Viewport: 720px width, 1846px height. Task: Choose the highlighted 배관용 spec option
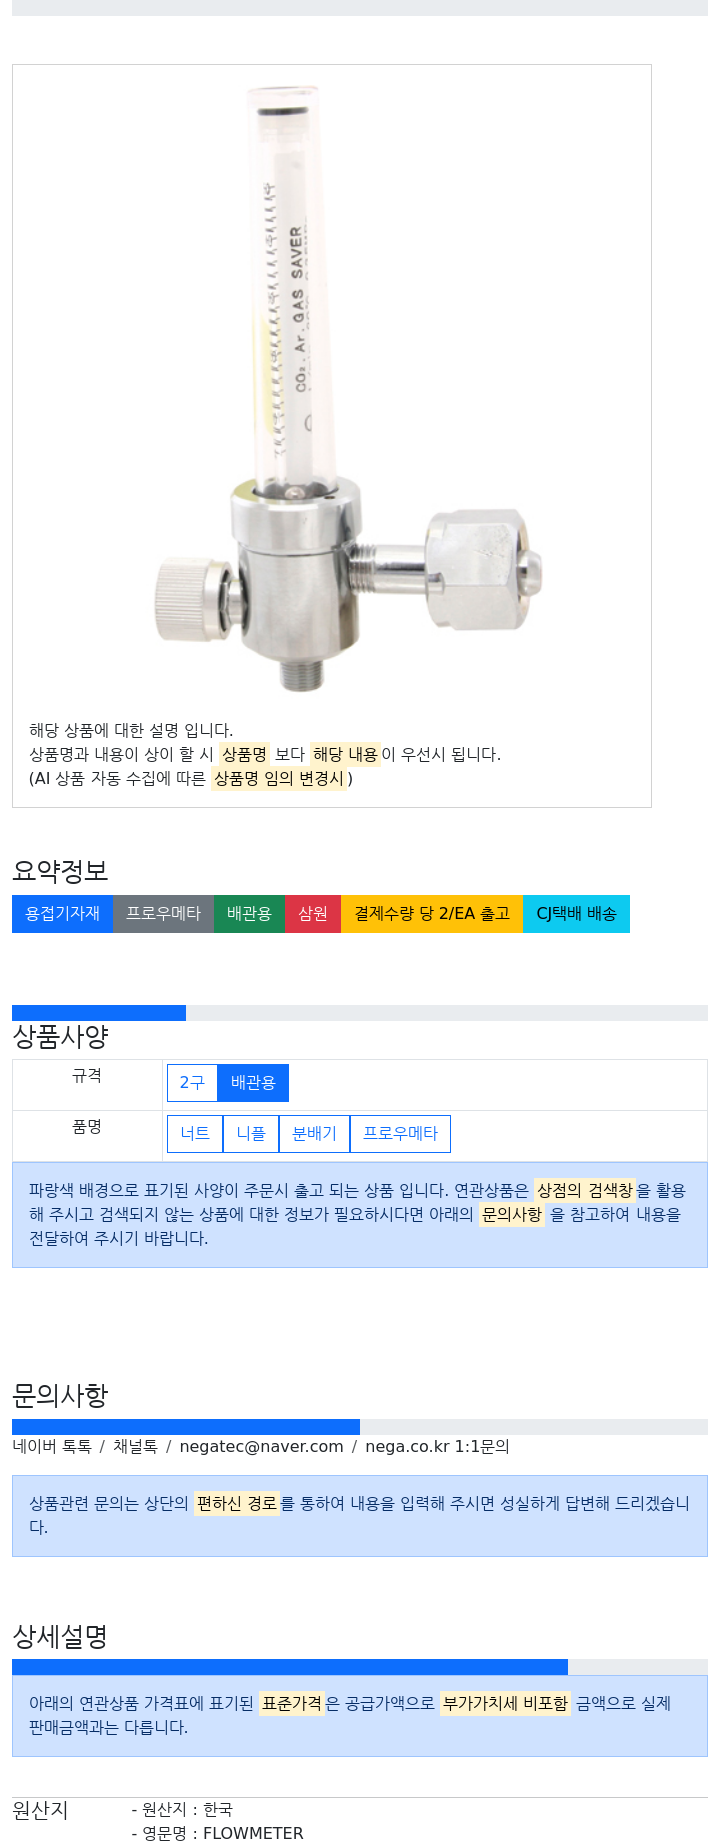253,1083
